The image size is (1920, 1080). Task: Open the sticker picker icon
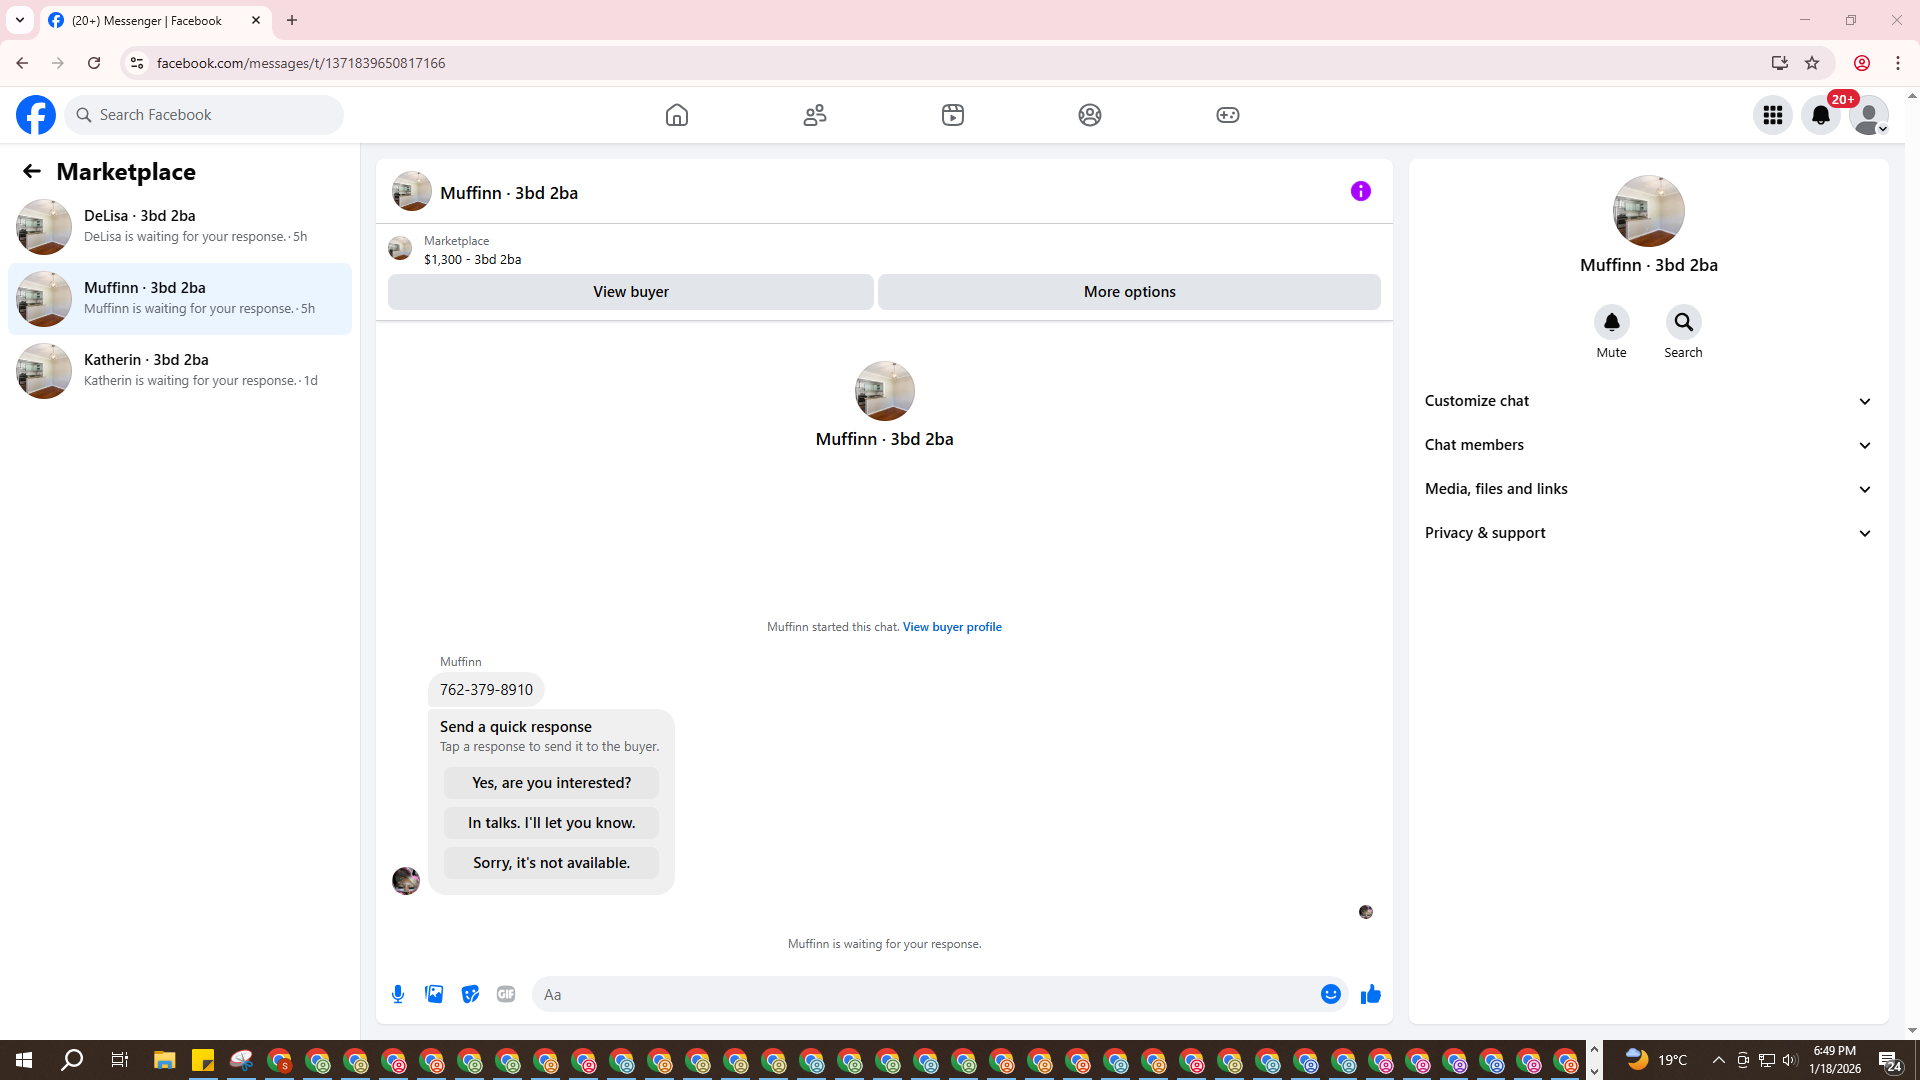coord(470,994)
